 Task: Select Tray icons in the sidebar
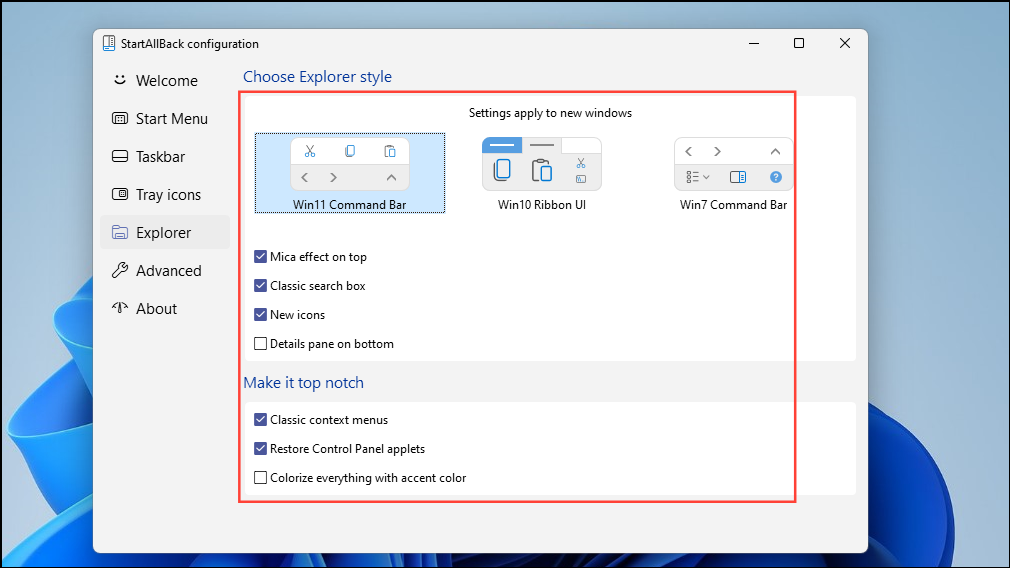coord(165,194)
